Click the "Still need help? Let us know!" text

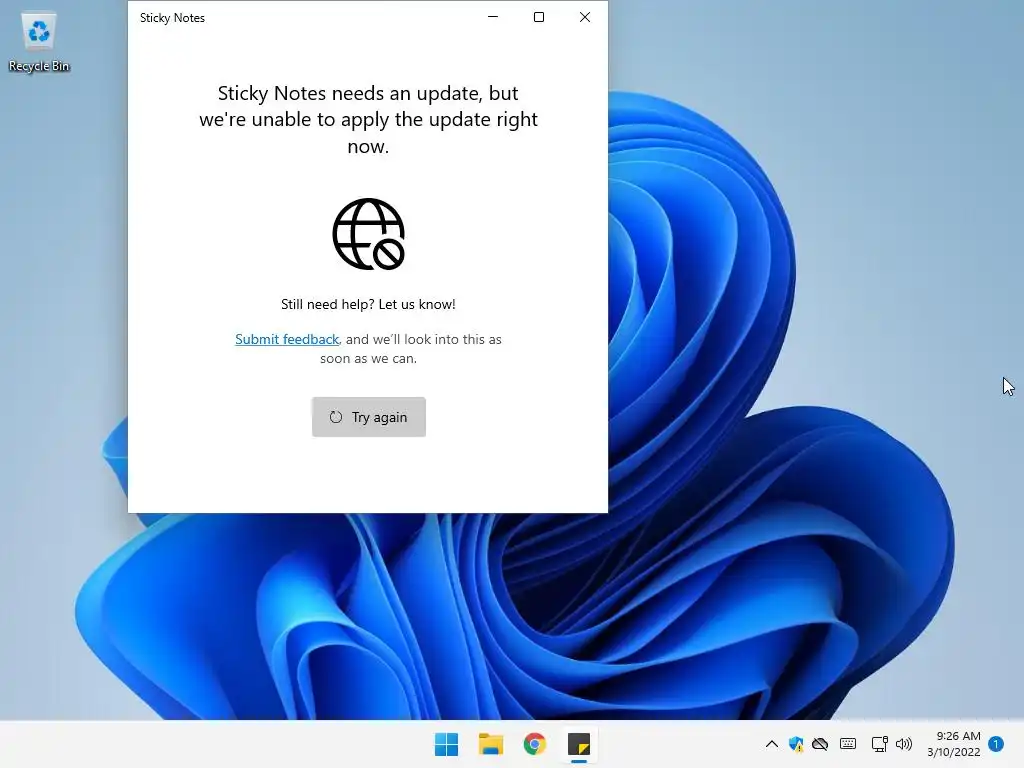[368, 304]
